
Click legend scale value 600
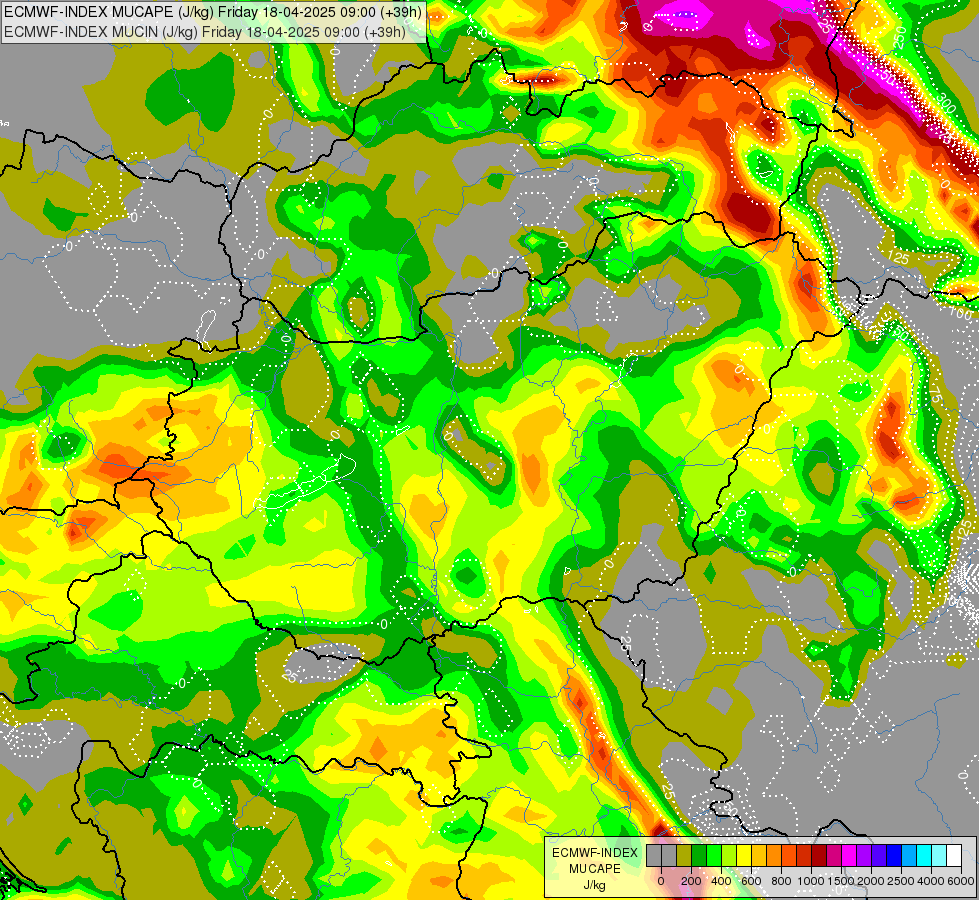coord(751,881)
